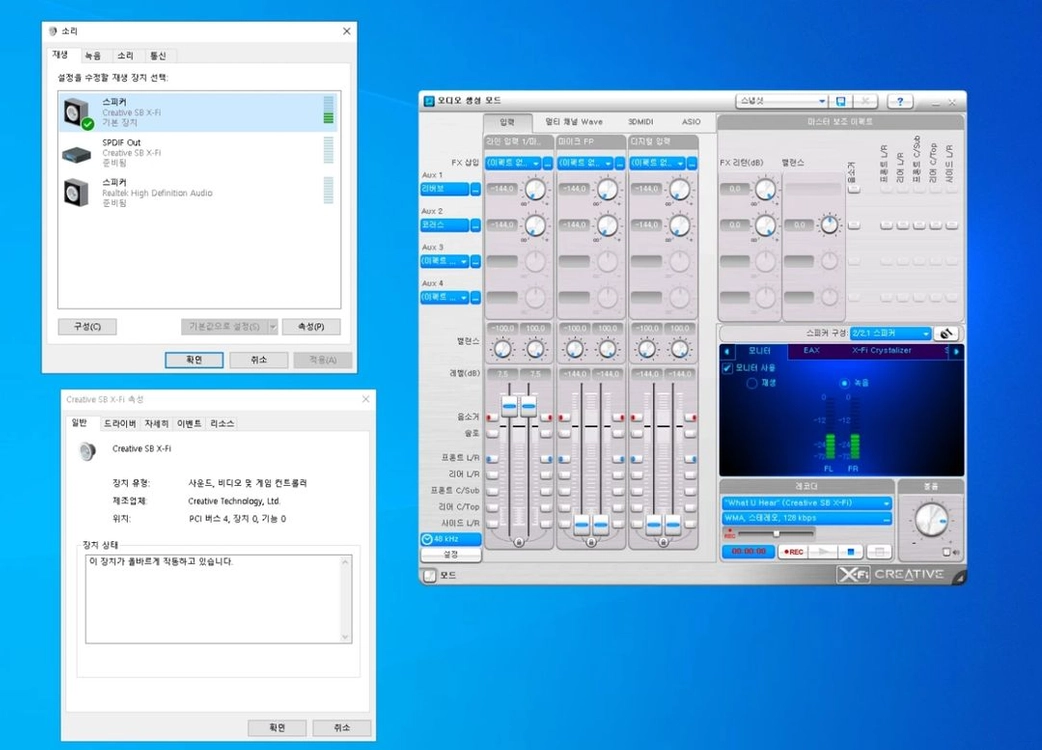
Task: Switch to the EAX tab in the effects panel
Action: pyautogui.click(x=811, y=351)
